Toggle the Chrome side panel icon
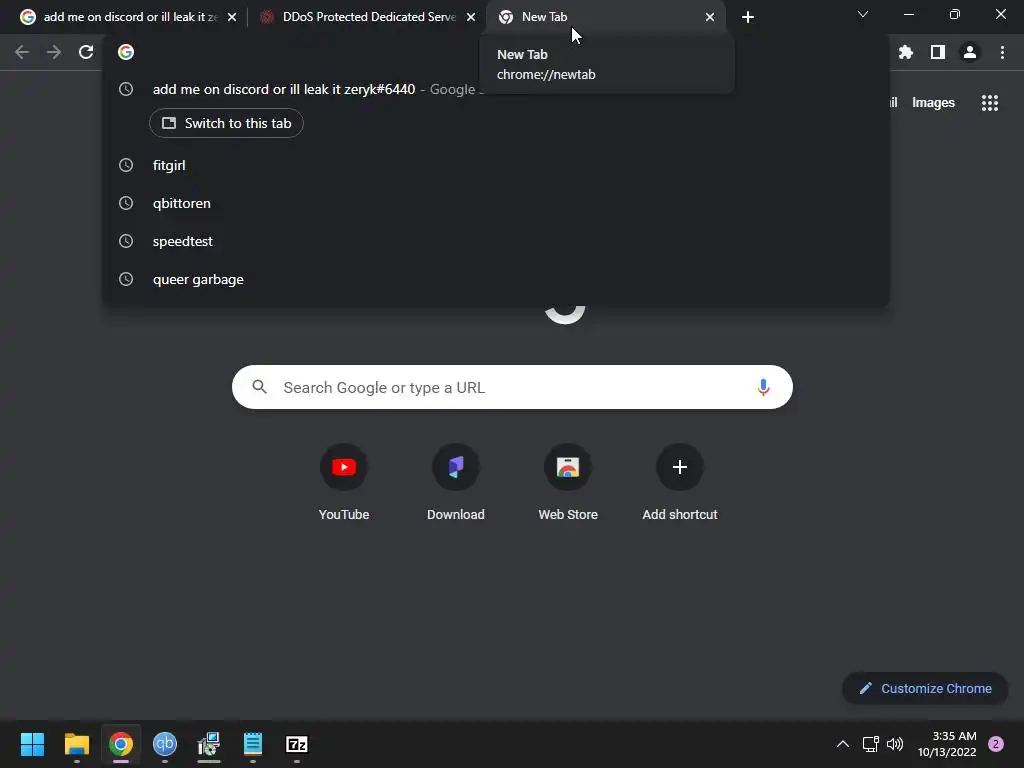The width and height of the screenshot is (1024, 768). point(938,52)
